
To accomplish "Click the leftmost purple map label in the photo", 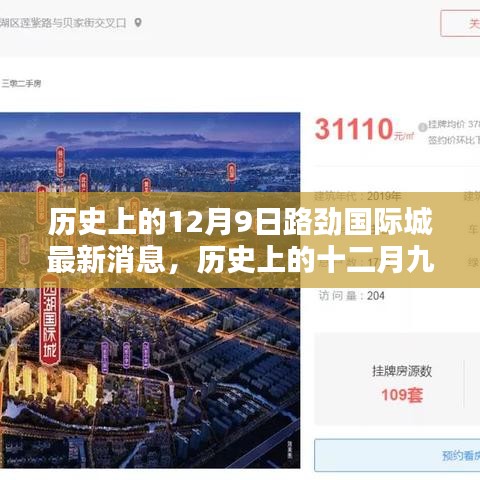I will click(105, 356).
